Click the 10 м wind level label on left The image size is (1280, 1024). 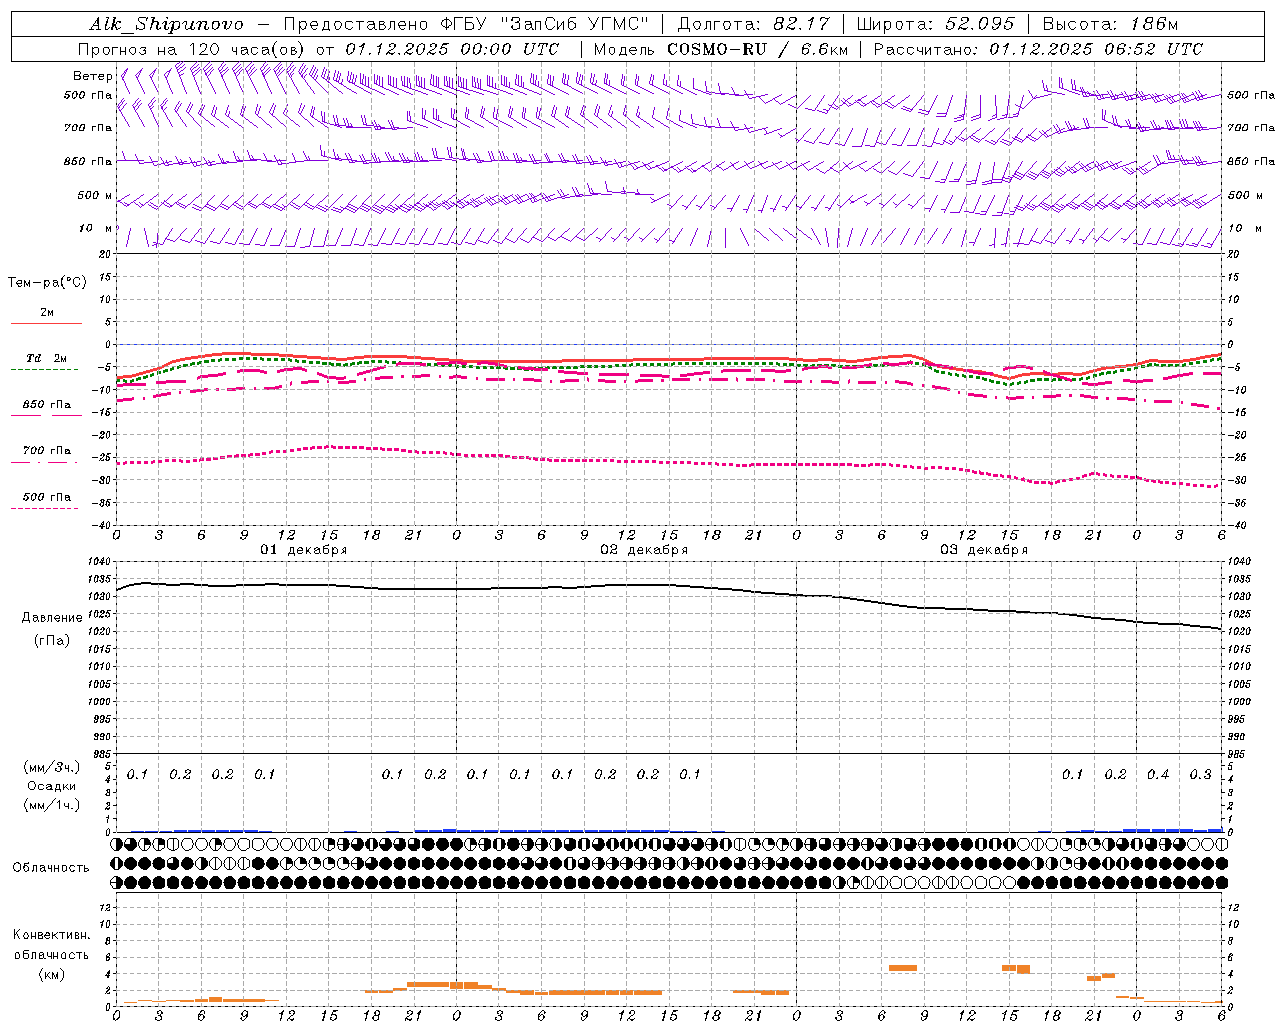[x=96, y=228]
